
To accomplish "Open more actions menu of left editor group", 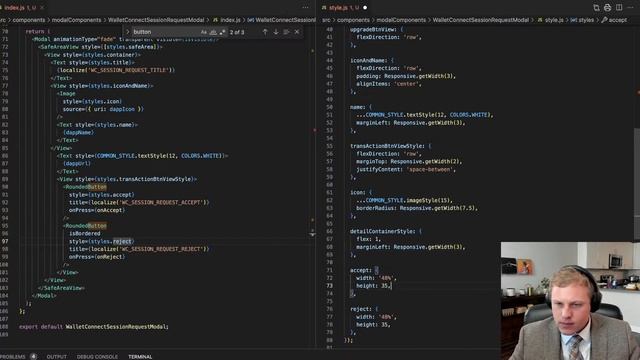I will click(x=305, y=7).
